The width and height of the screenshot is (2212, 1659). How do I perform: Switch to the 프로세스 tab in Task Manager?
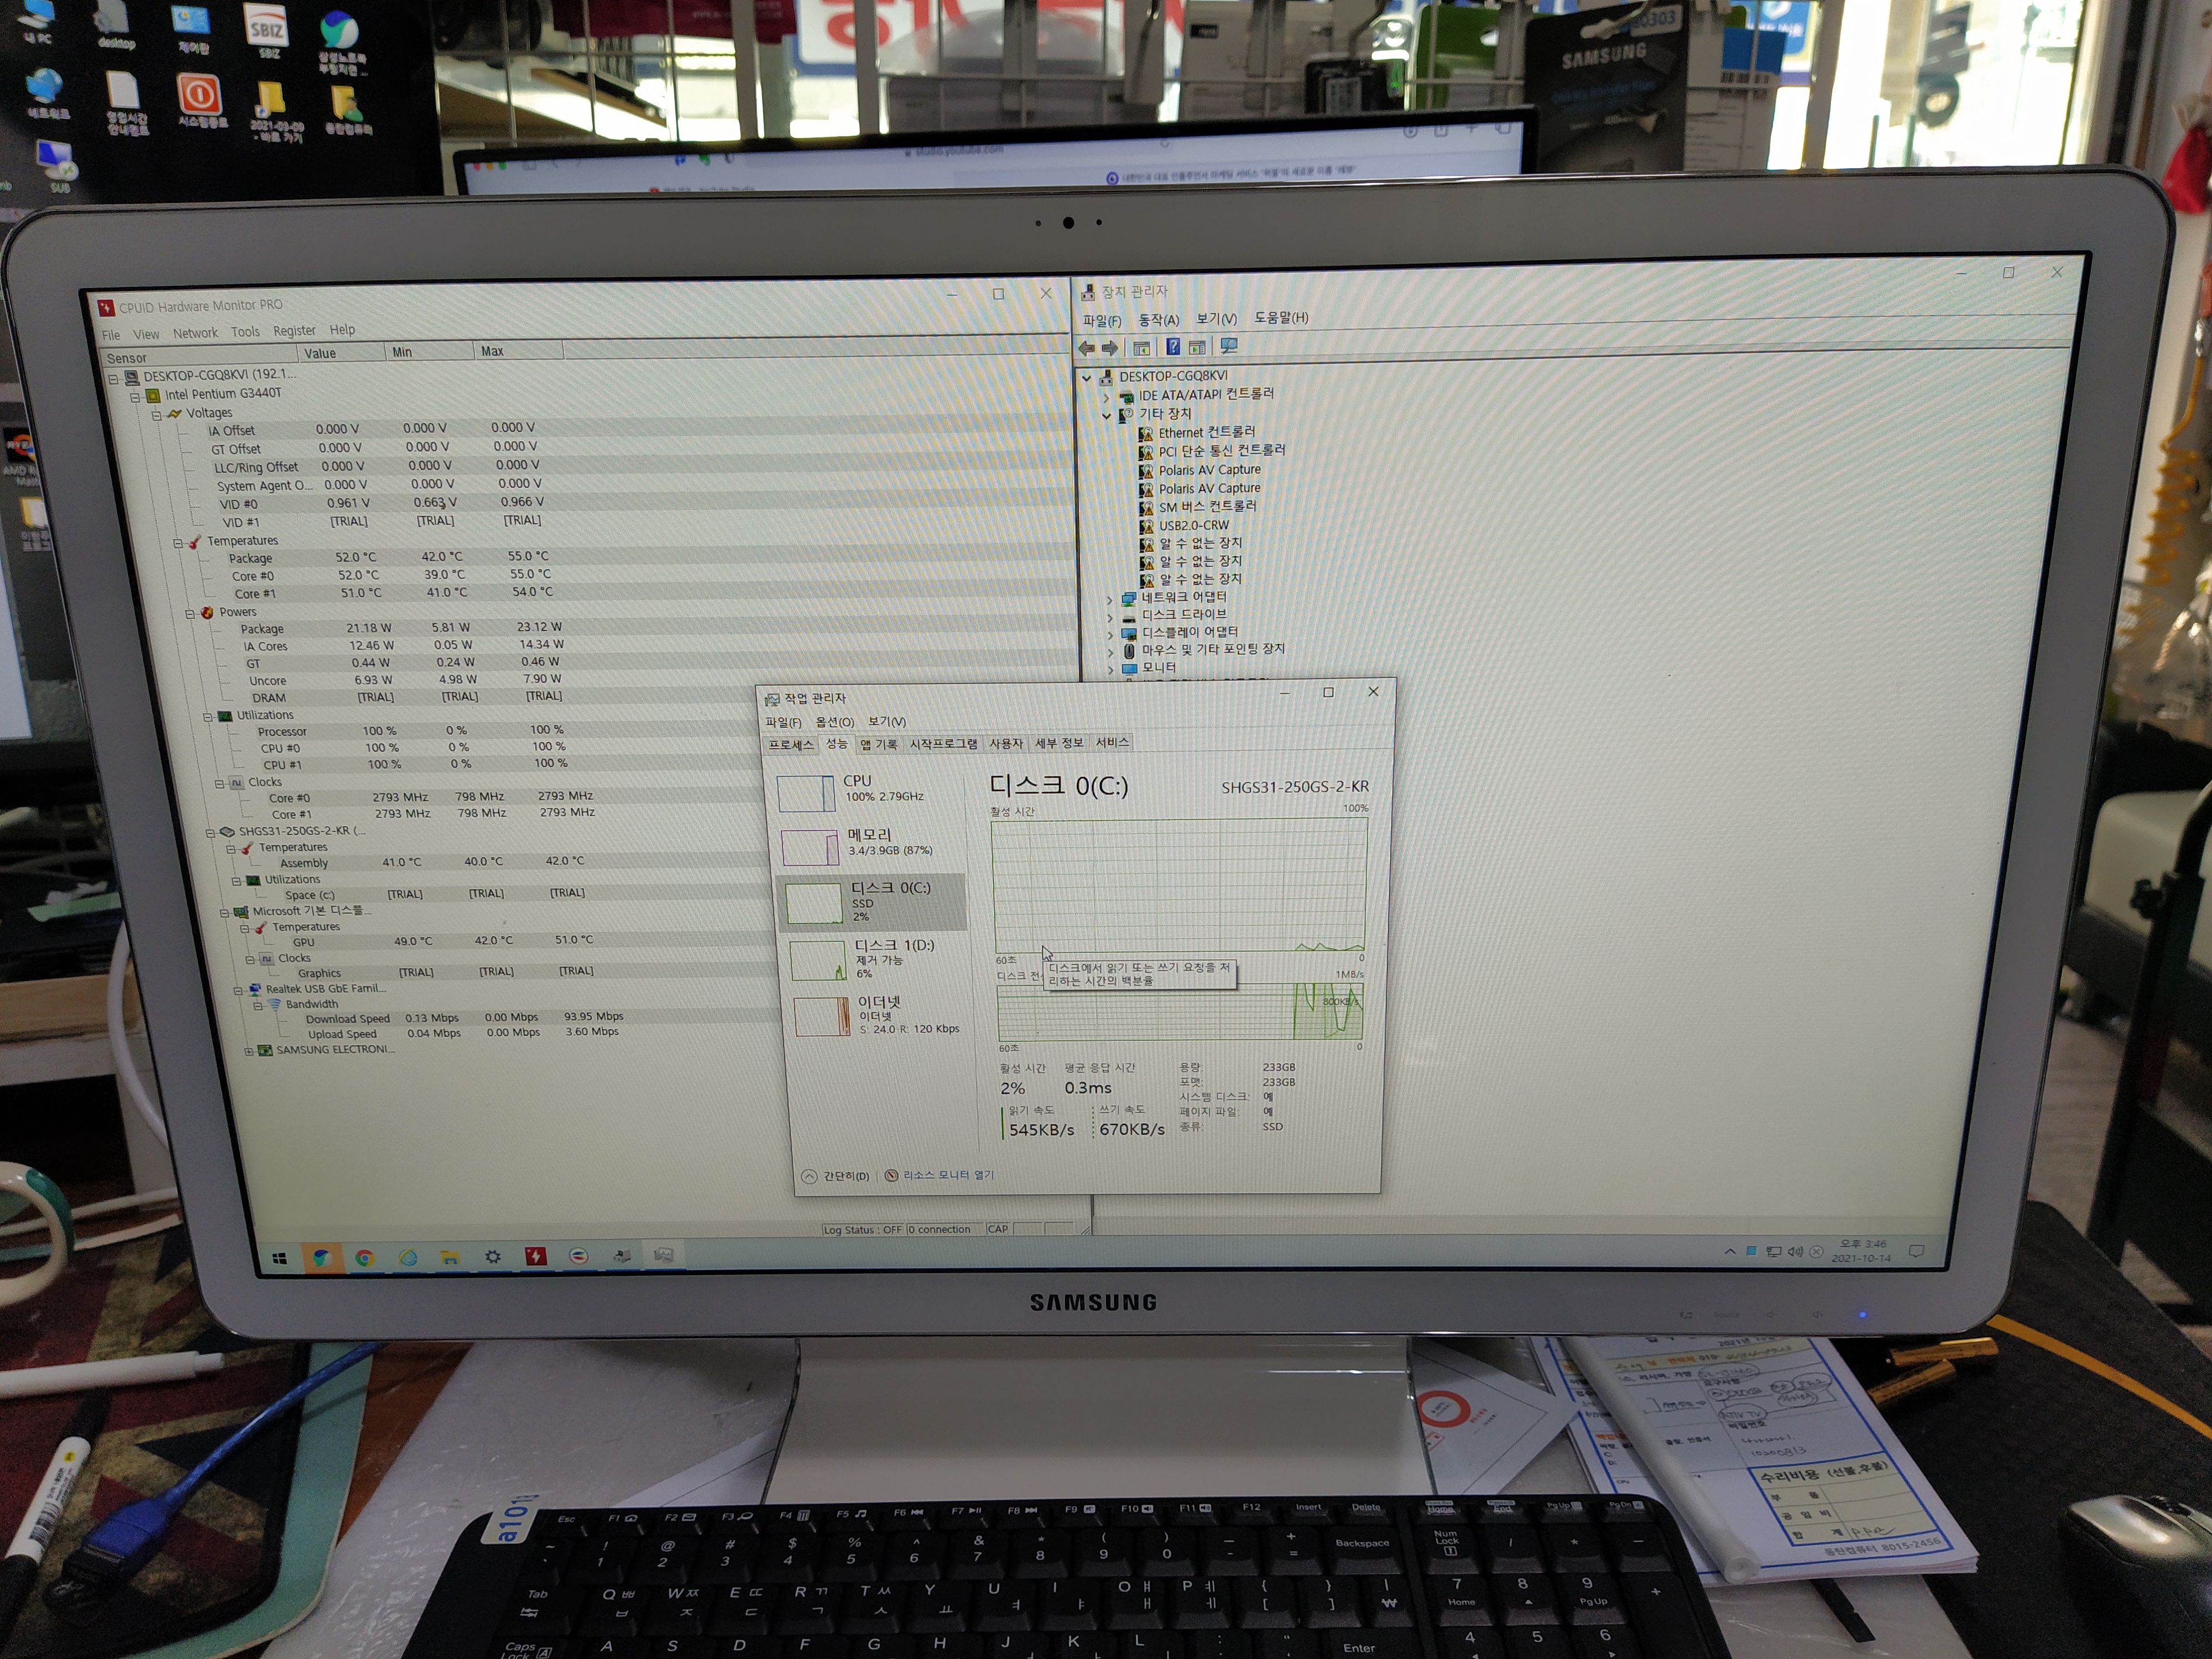[x=791, y=744]
